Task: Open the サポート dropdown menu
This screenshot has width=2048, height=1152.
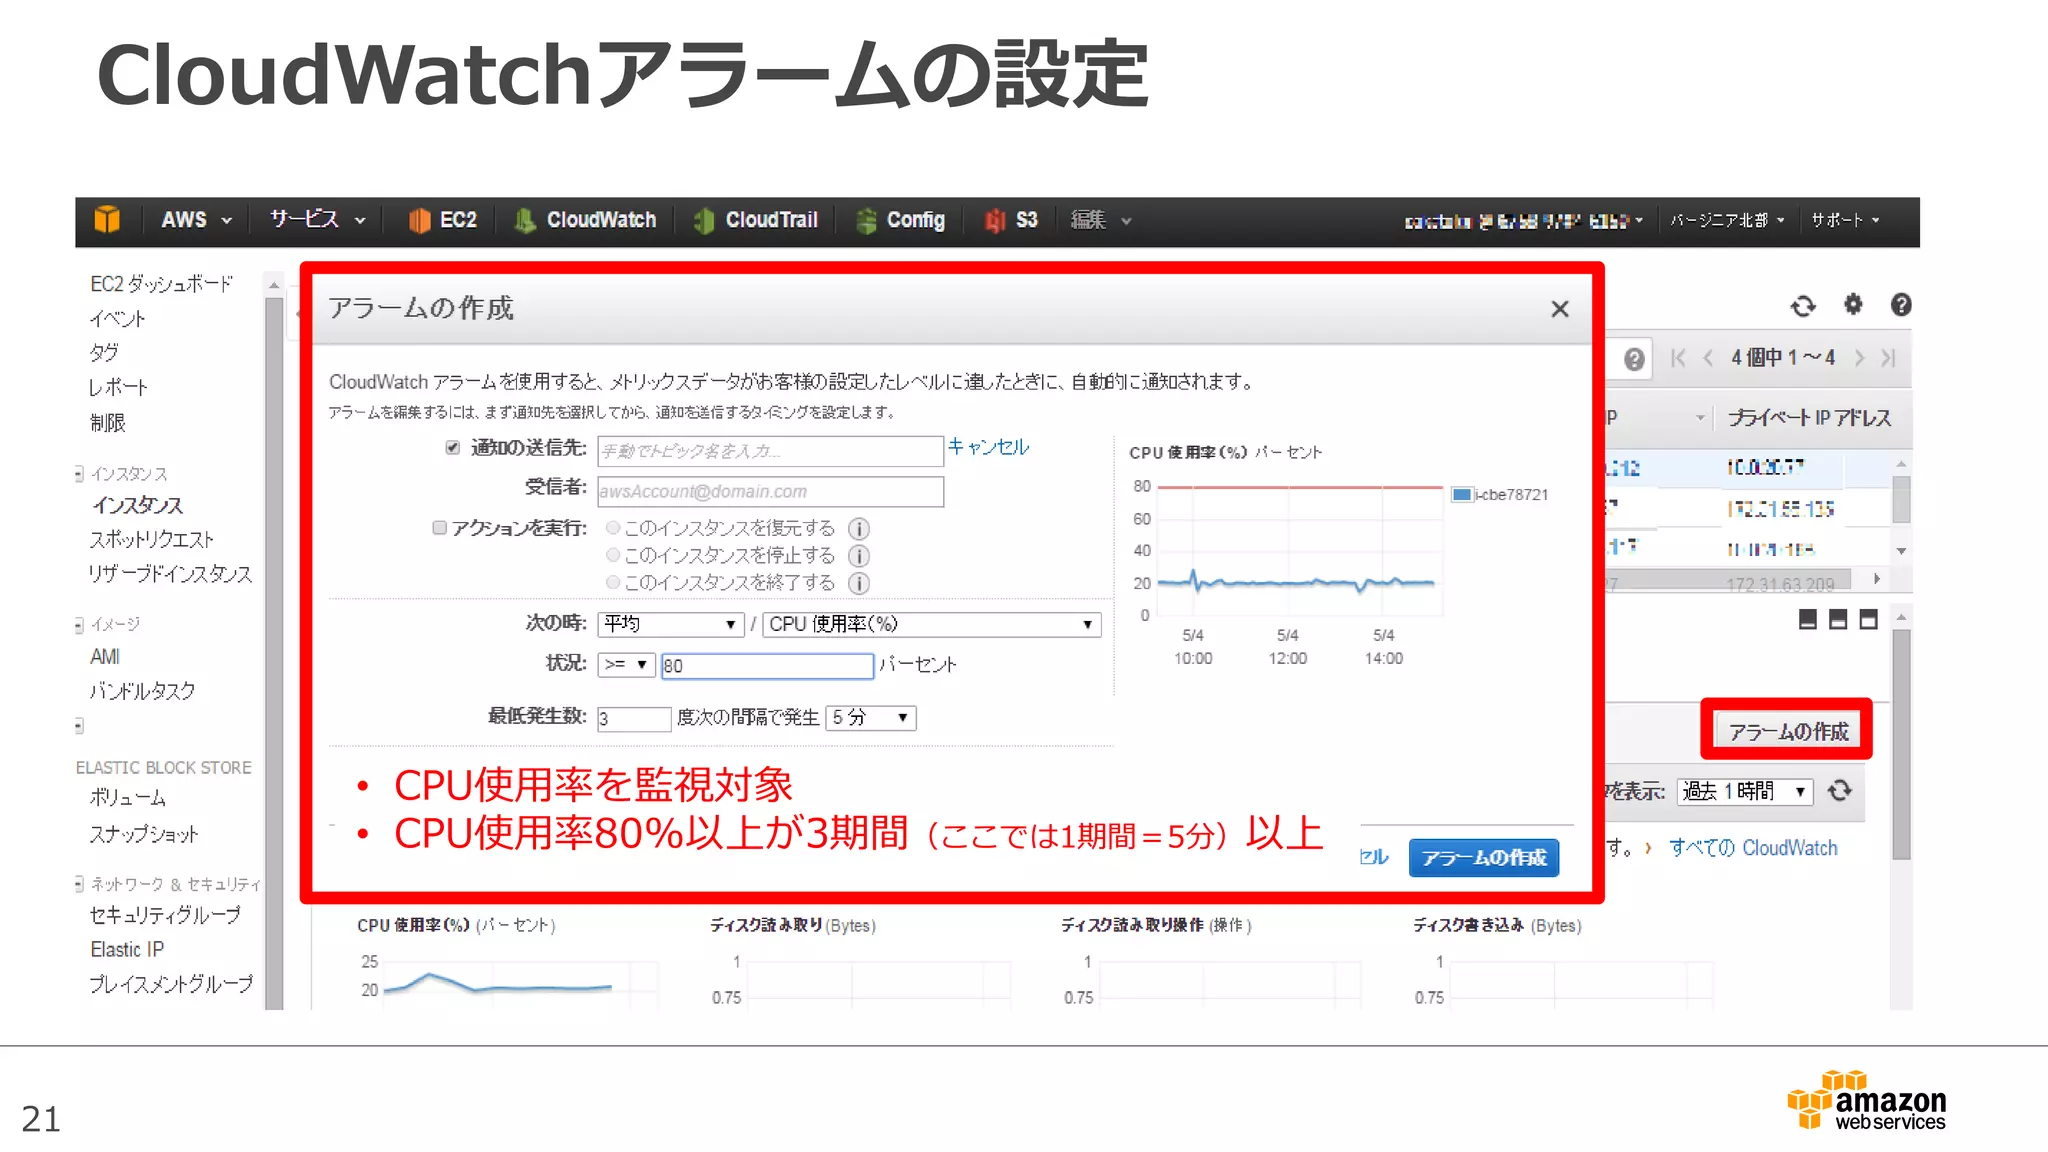Action: click(1845, 220)
